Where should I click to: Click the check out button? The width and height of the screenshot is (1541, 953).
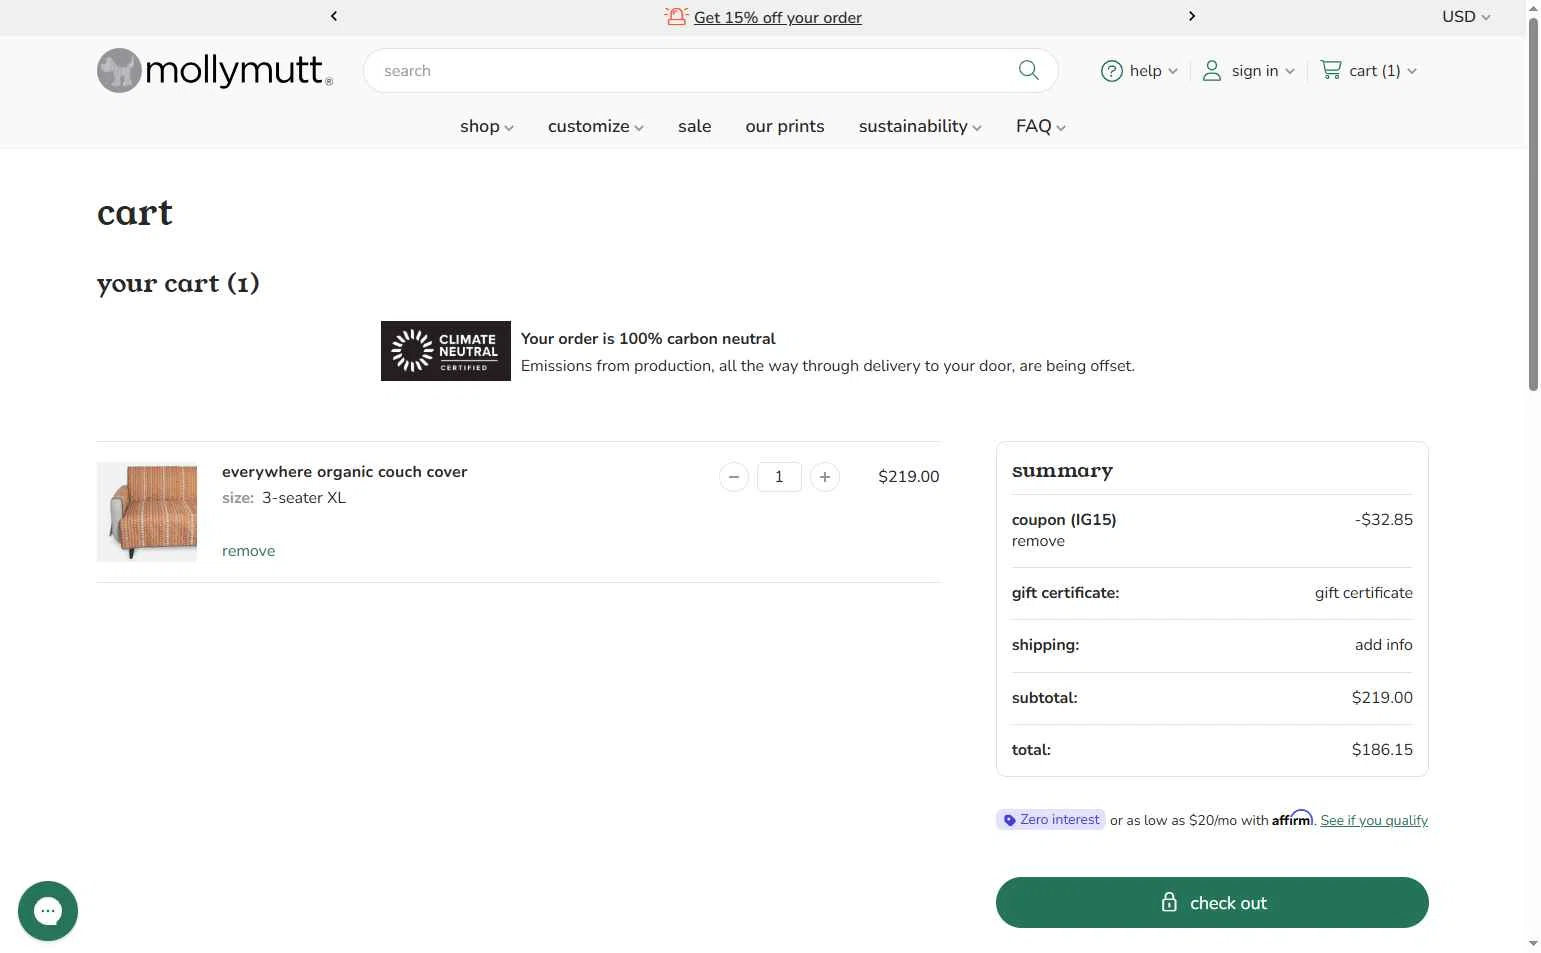pyautogui.click(x=1212, y=902)
